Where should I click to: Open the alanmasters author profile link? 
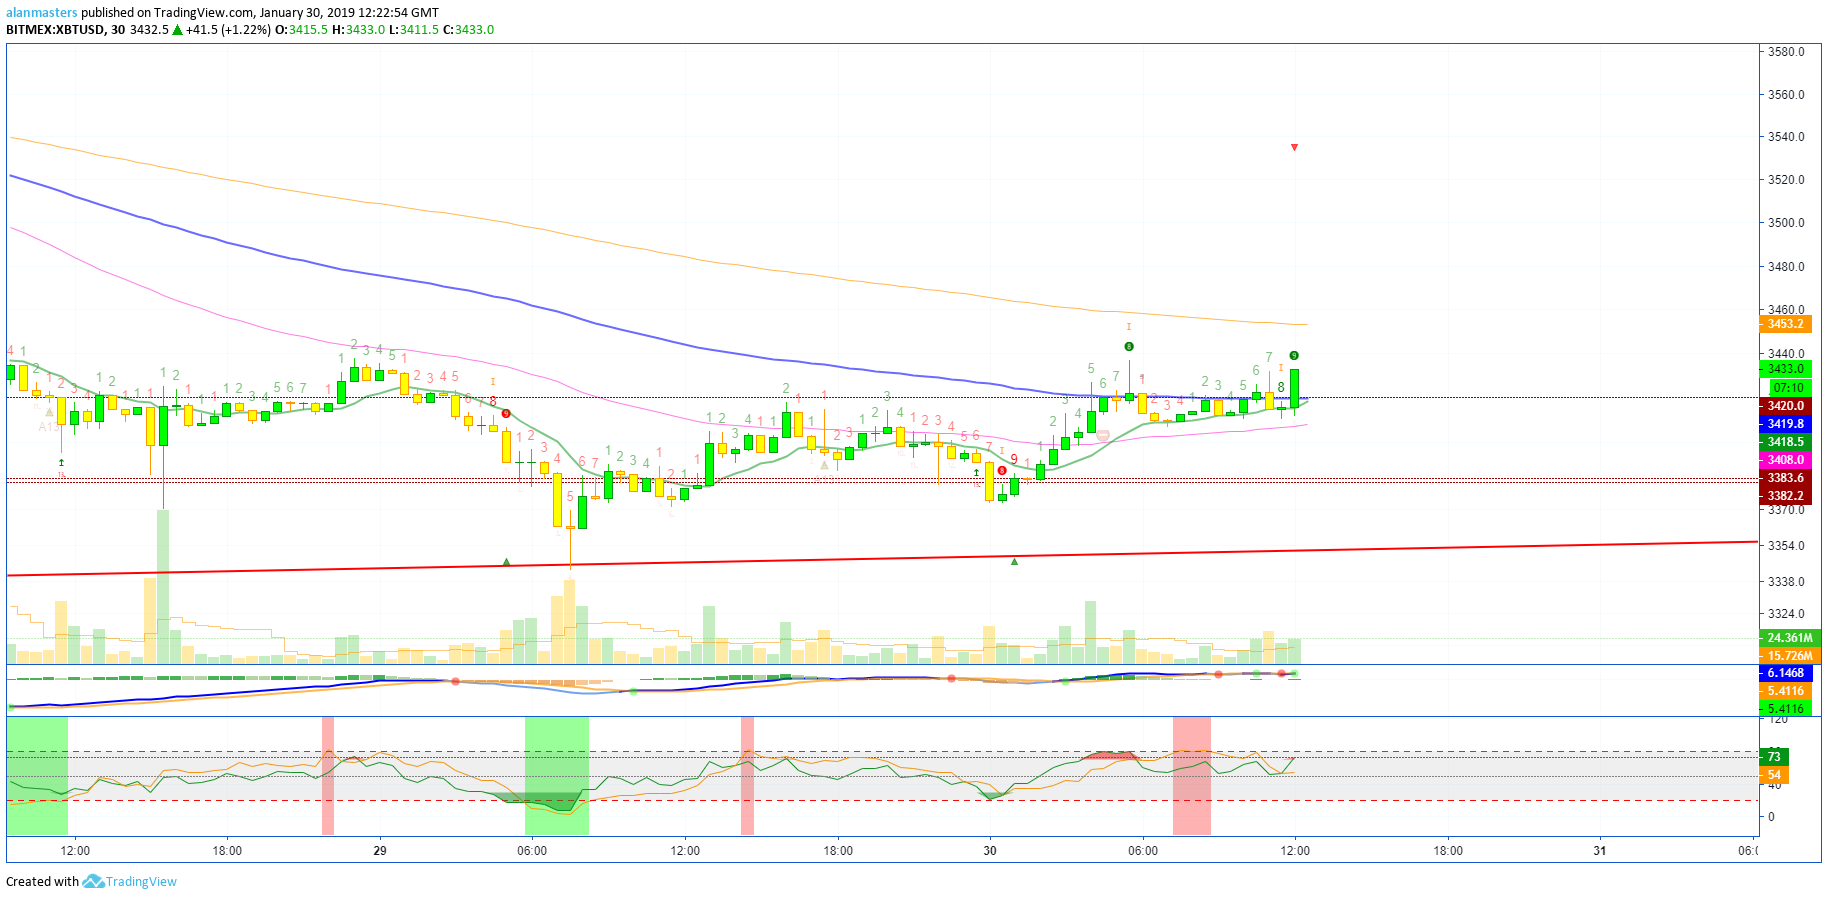coord(42,13)
